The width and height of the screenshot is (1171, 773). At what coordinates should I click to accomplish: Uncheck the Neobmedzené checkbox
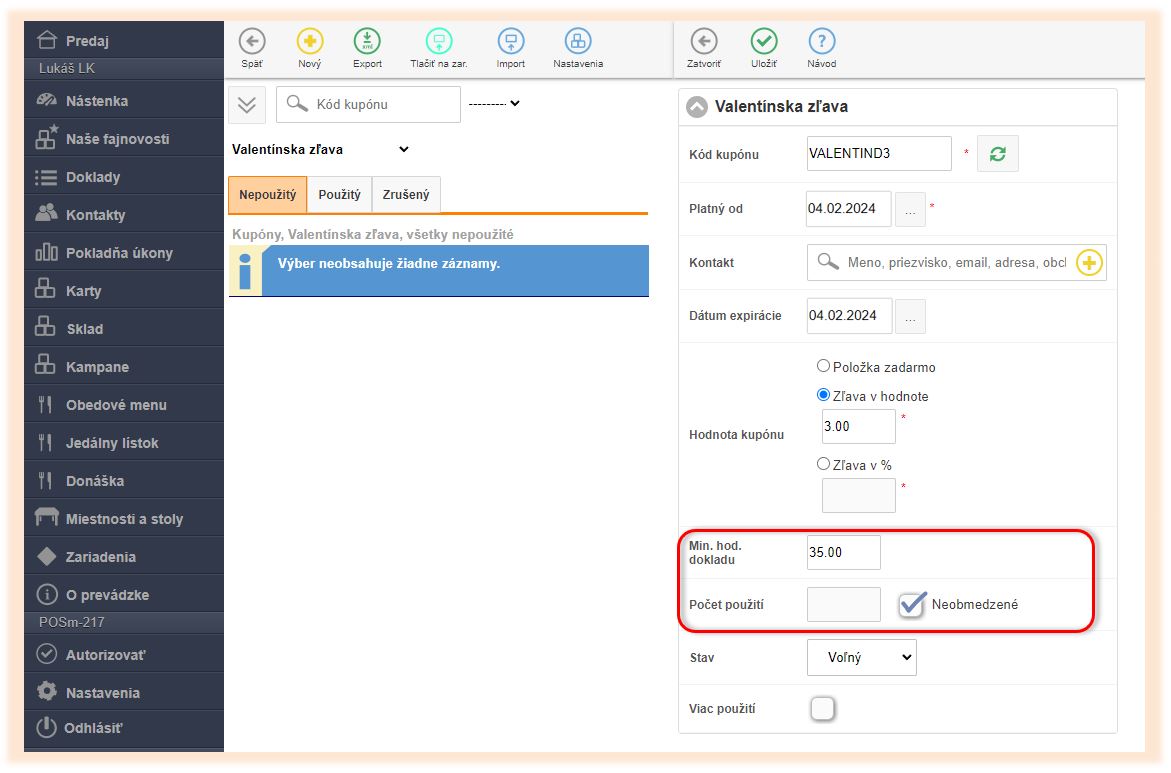(911, 605)
